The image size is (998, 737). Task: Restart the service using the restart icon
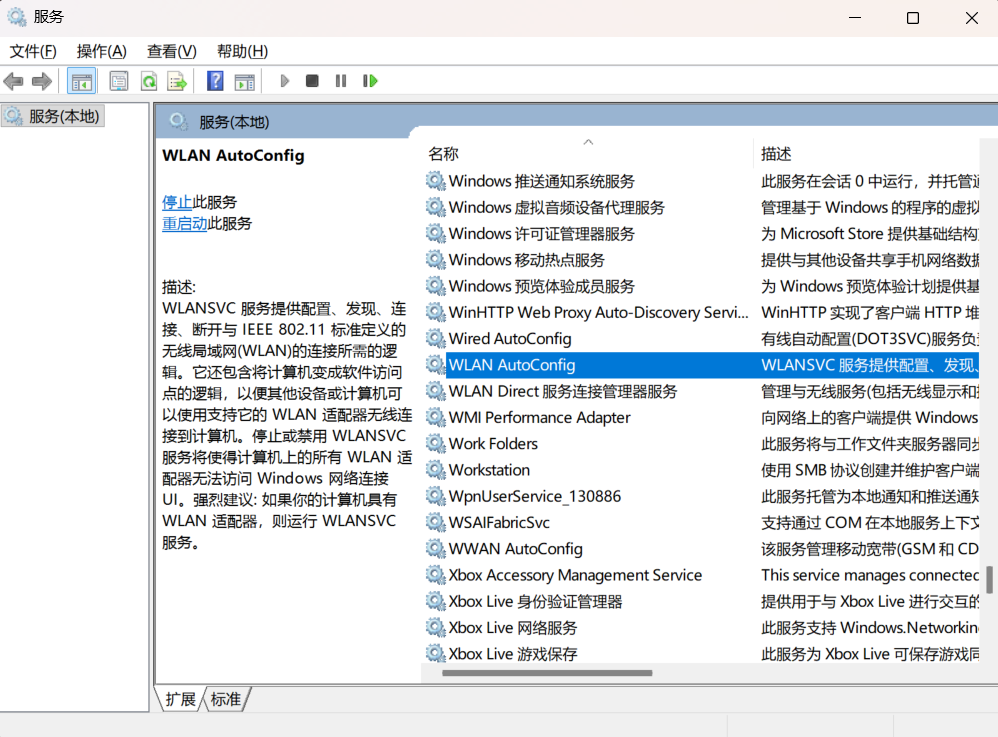pos(369,80)
